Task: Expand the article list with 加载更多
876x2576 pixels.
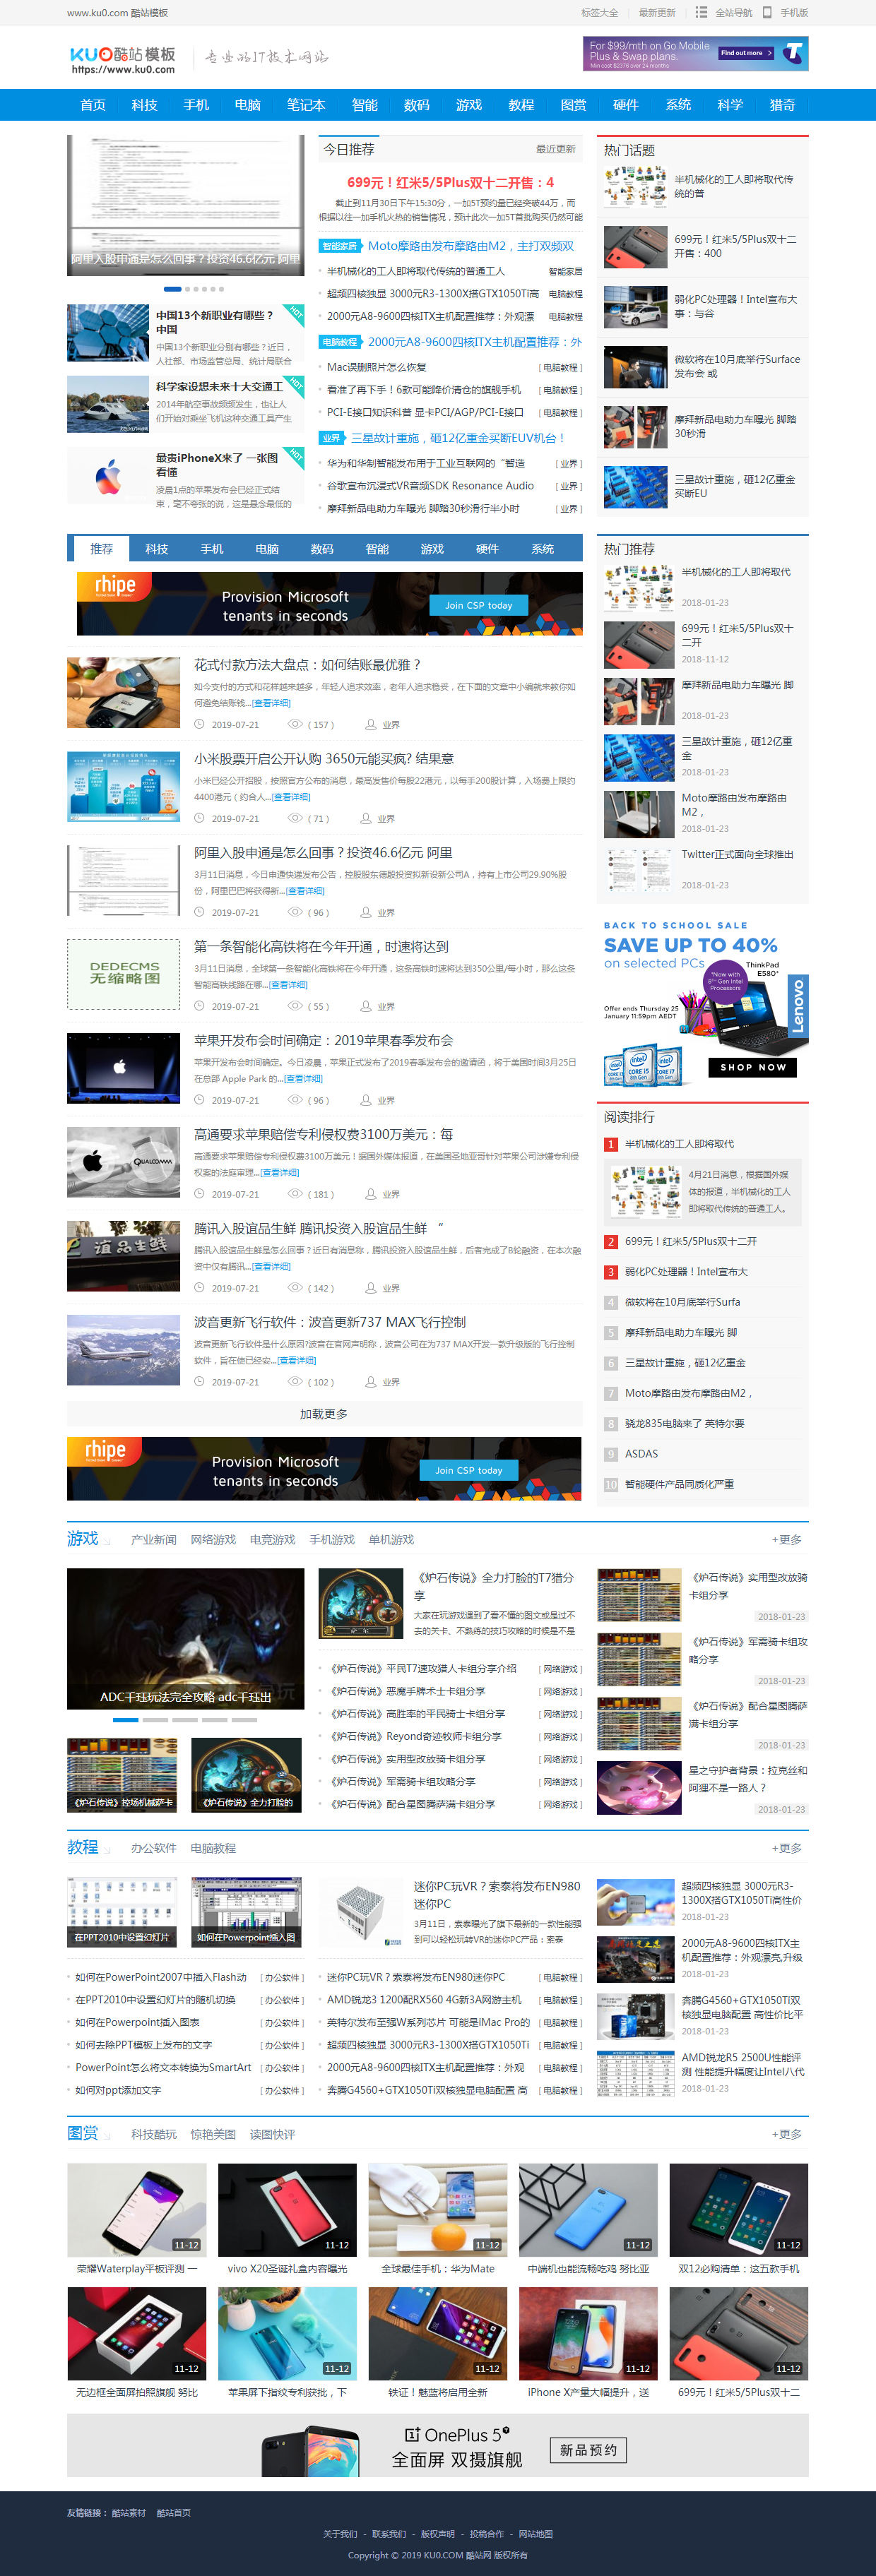Action: pyautogui.click(x=324, y=1414)
